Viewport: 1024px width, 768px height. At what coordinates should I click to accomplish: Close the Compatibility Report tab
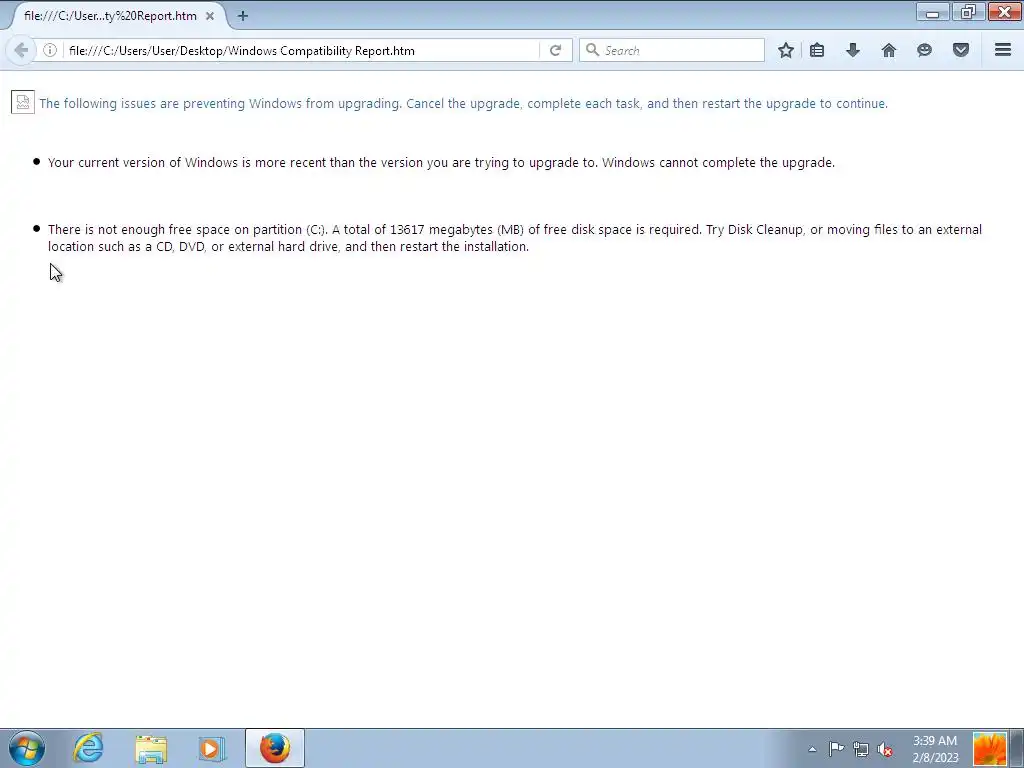(x=210, y=16)
